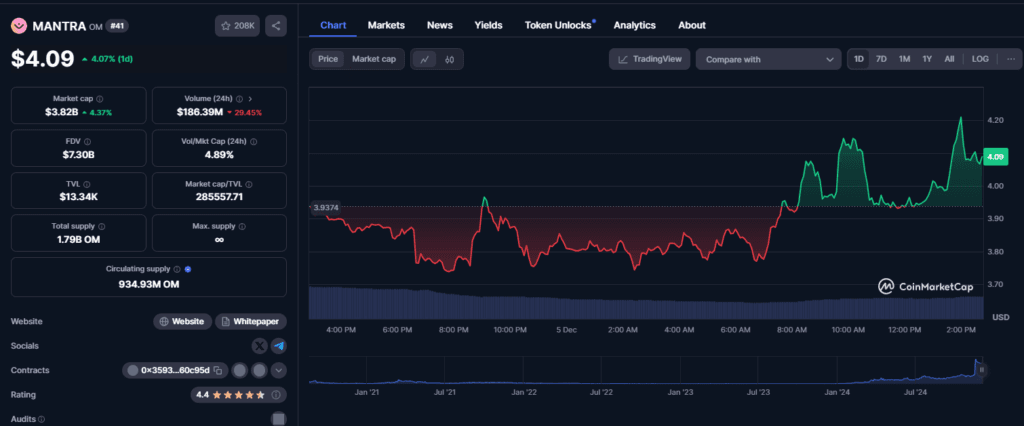Image resolution: width=1024 pixels, height=426 pixels.
Task: Open the Yields tab
Action: coord(488,25)
